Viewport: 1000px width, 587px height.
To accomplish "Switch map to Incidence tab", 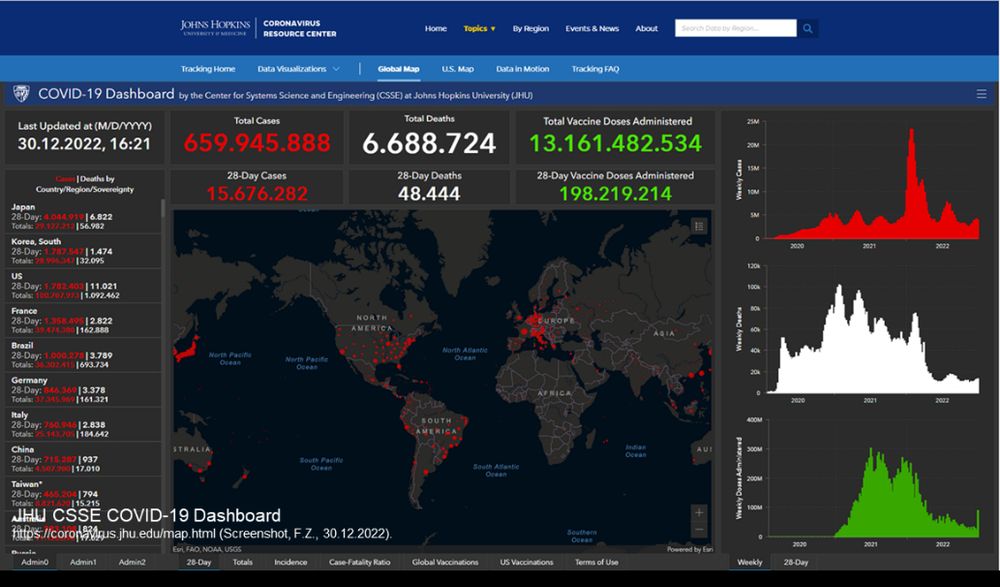I will pyautogui.click(x=290, y=562).
